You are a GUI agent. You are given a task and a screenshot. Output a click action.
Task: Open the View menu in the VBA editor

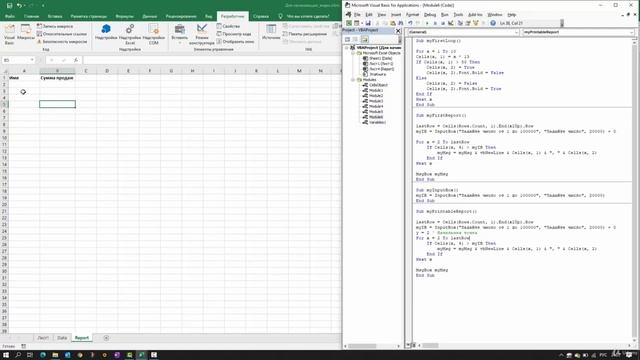[382, 15]
